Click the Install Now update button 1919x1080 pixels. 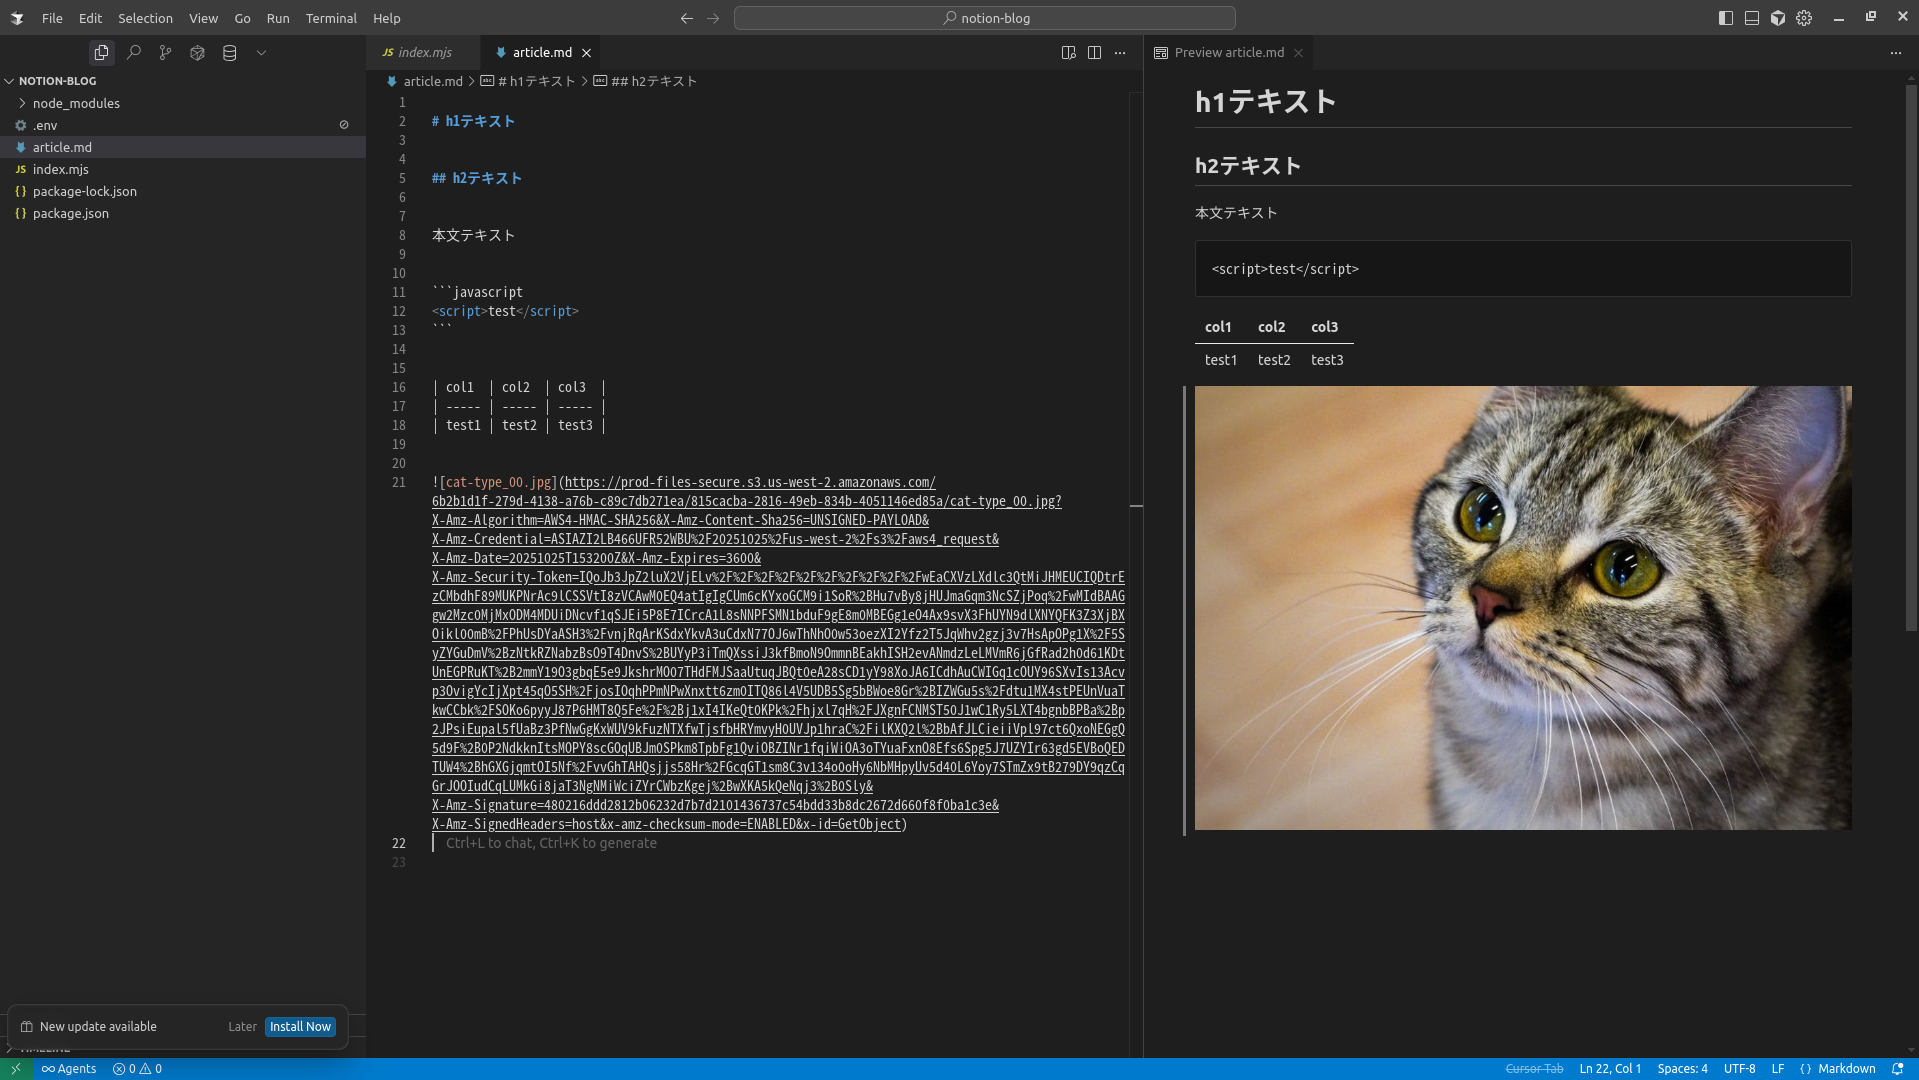(x=300, y=1027)
